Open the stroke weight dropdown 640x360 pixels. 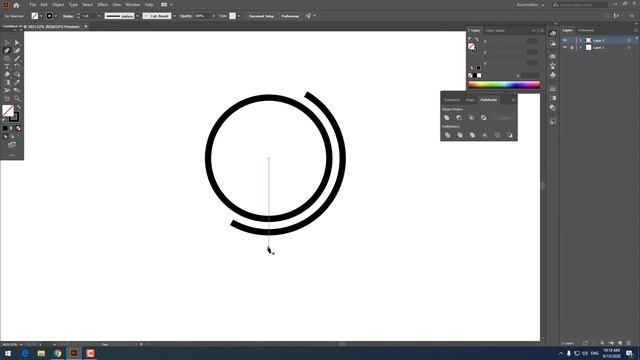pos(99,16)
